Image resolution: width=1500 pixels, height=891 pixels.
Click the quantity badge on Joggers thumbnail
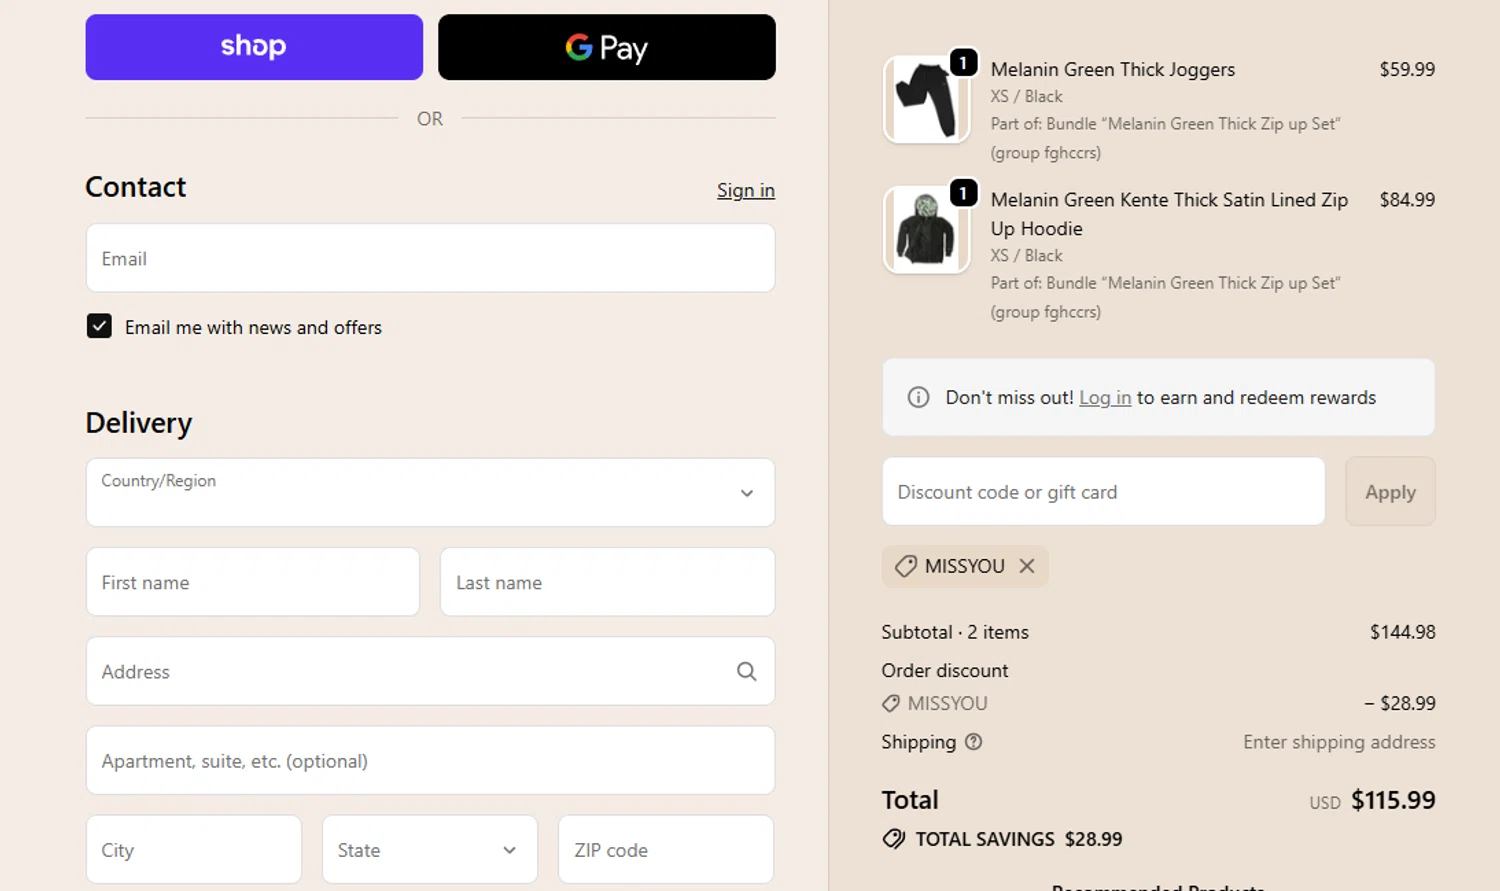(x=963, y=63)
